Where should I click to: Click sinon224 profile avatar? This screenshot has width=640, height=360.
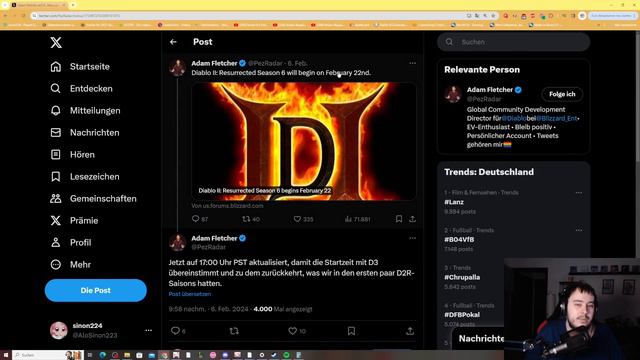point(59,330)
